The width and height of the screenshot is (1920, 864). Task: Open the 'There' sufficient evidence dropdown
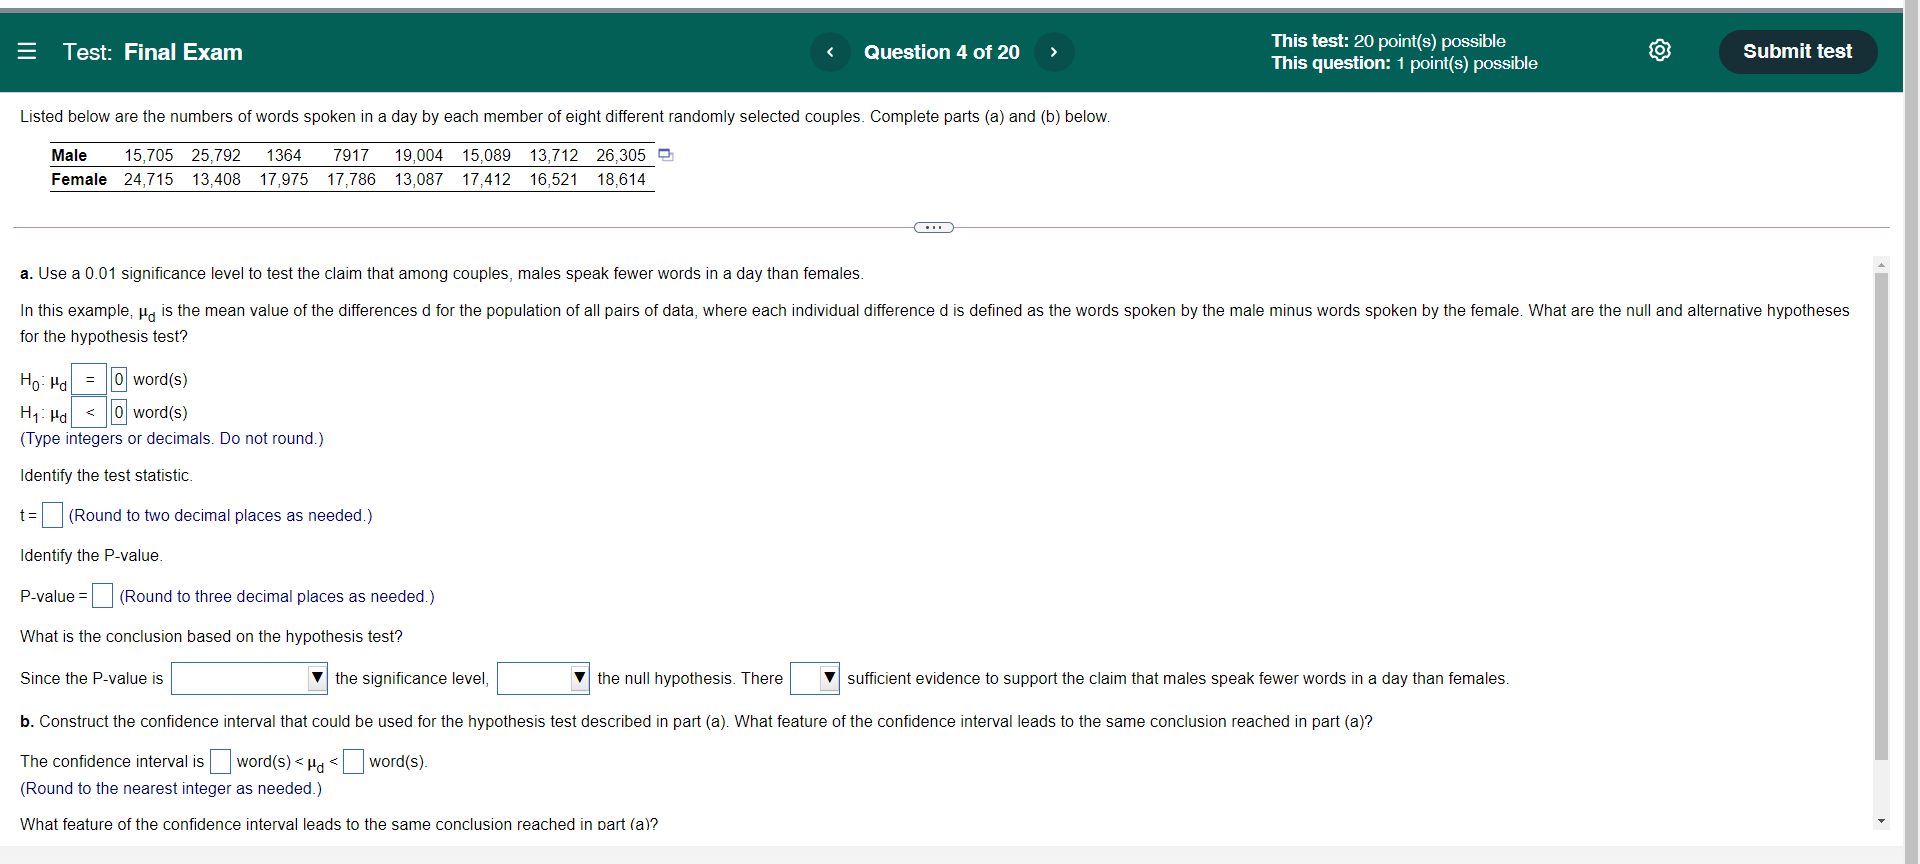click(815, 678)
